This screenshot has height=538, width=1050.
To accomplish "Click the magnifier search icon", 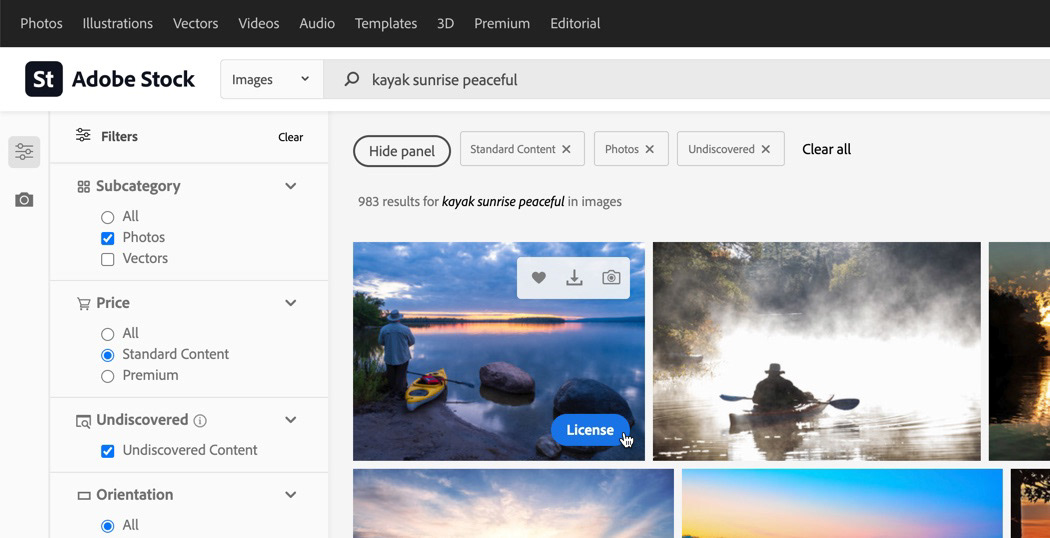I will pos(352,80).
